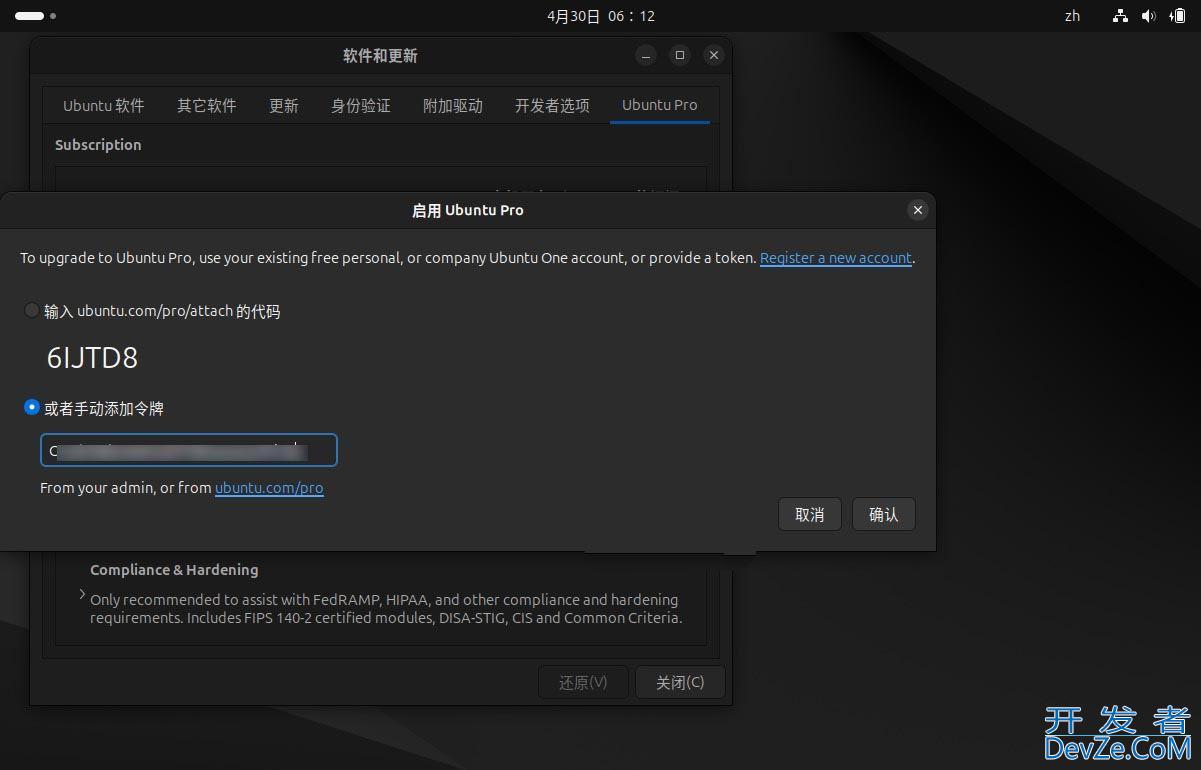Image resolution: width=1201 pixels, height=770 pixels.
Task: Switch to the 附加驱动 tab
Action: [453, 105]
